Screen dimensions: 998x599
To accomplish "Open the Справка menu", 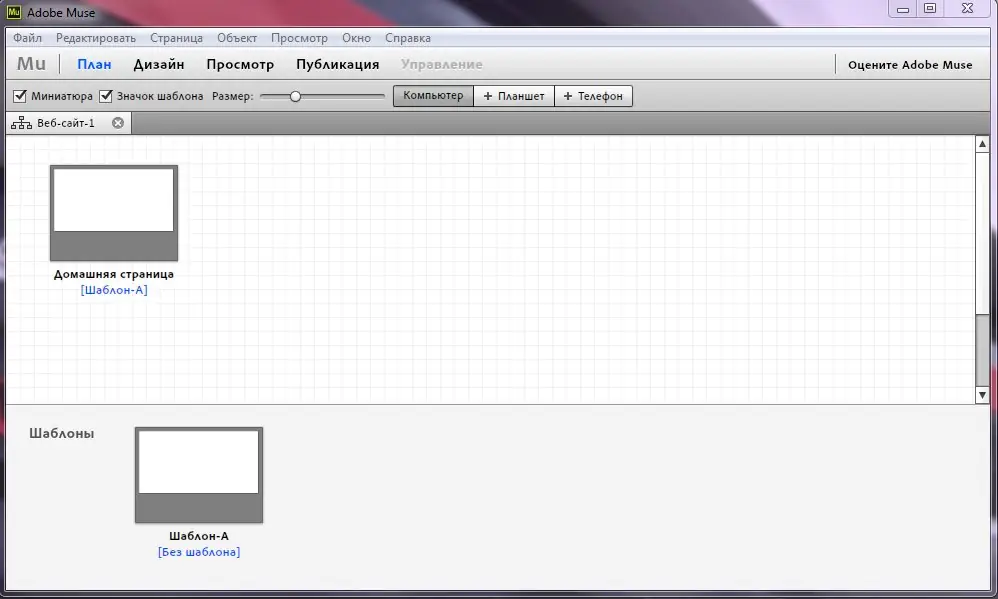I will [x=408, y=38].
